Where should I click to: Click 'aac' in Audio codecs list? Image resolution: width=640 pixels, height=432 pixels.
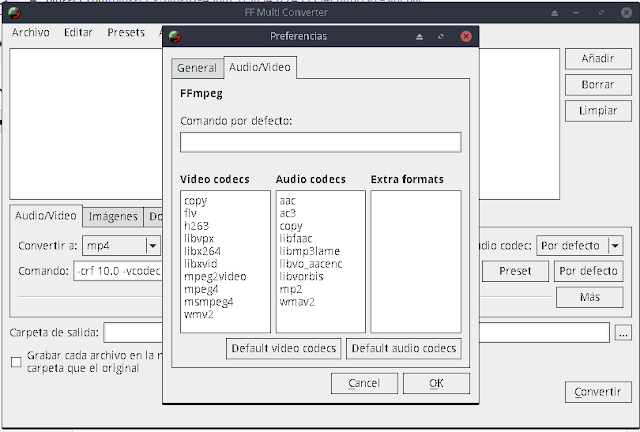tap(287, 201)
